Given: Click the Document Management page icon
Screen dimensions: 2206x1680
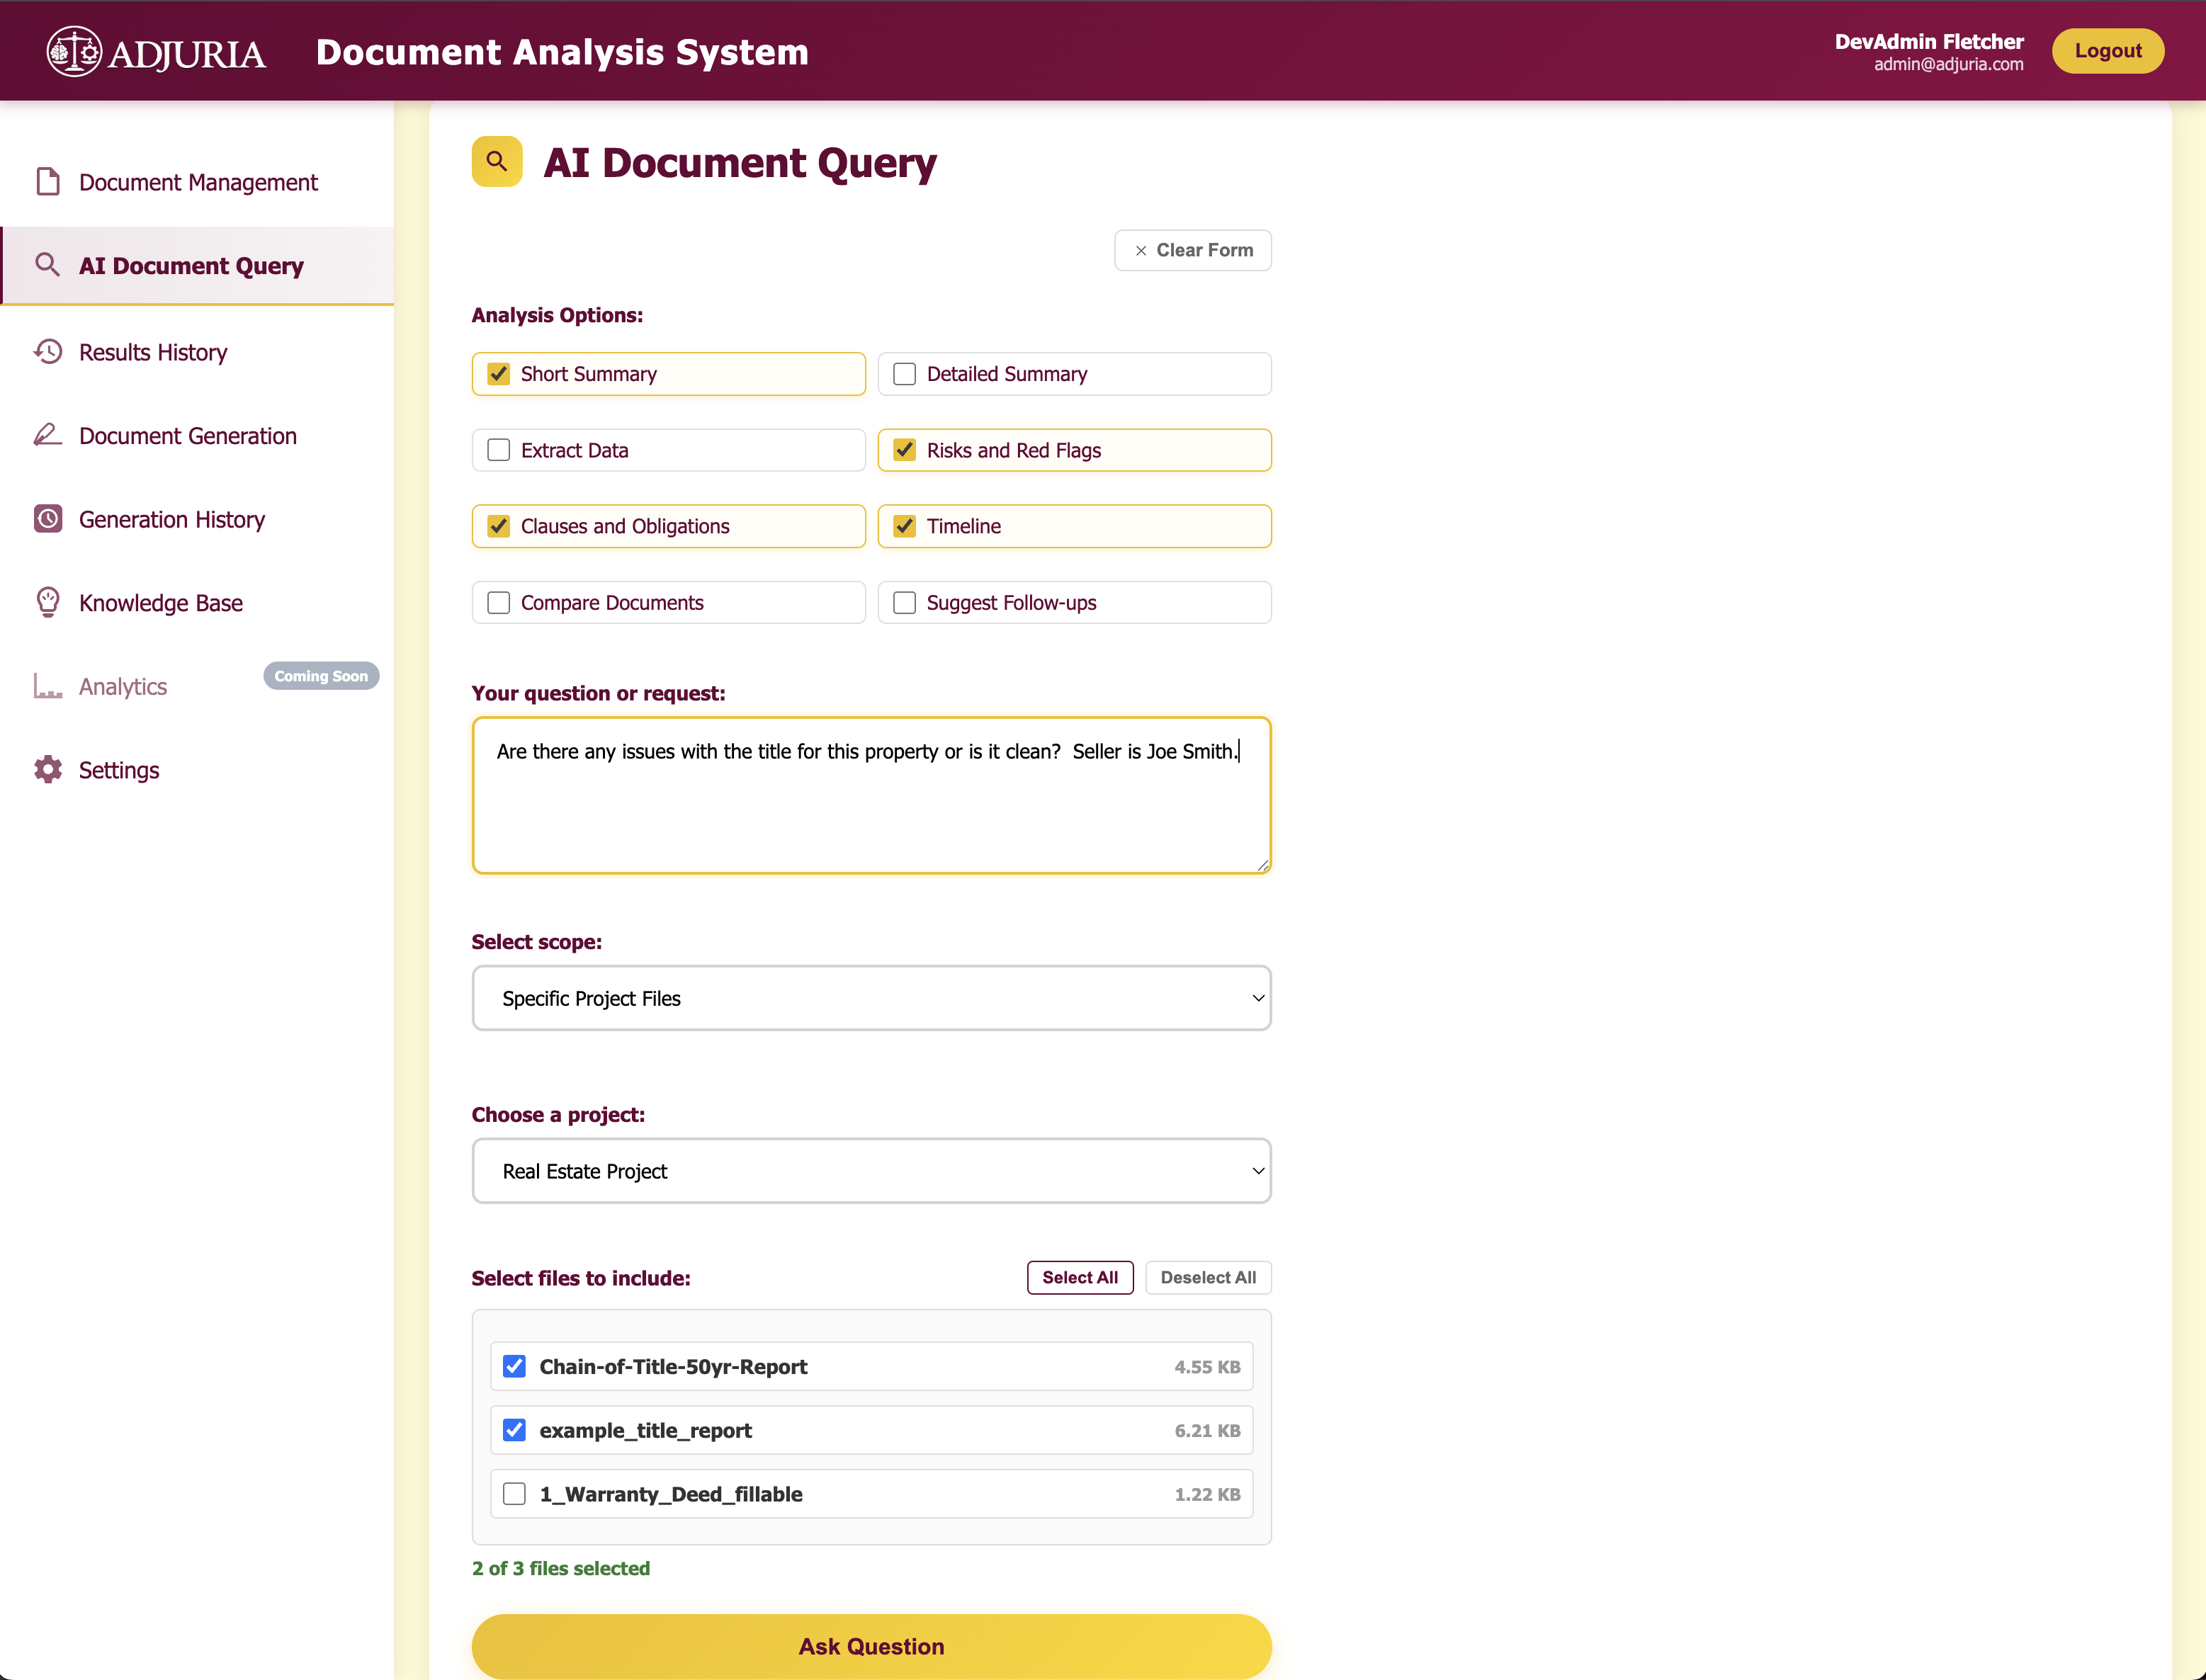Looking at the screenshot, I should coord(48,182).
